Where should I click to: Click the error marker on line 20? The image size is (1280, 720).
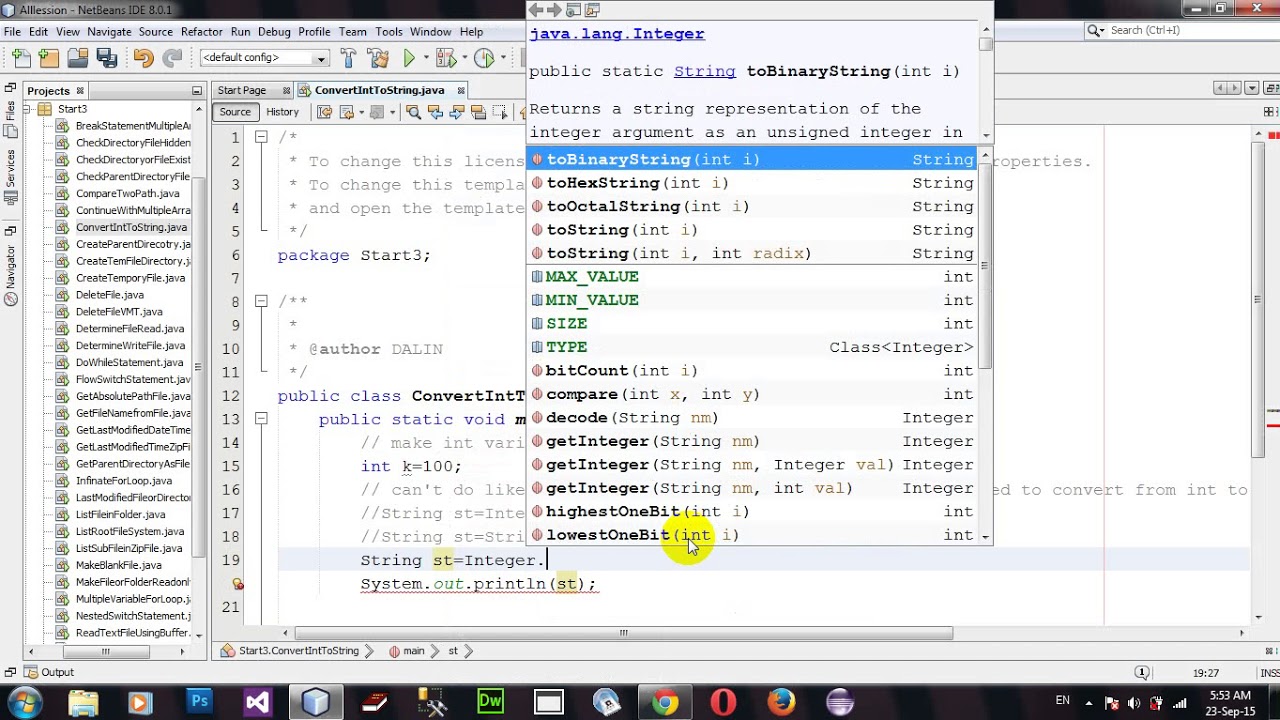coord(237,583)
